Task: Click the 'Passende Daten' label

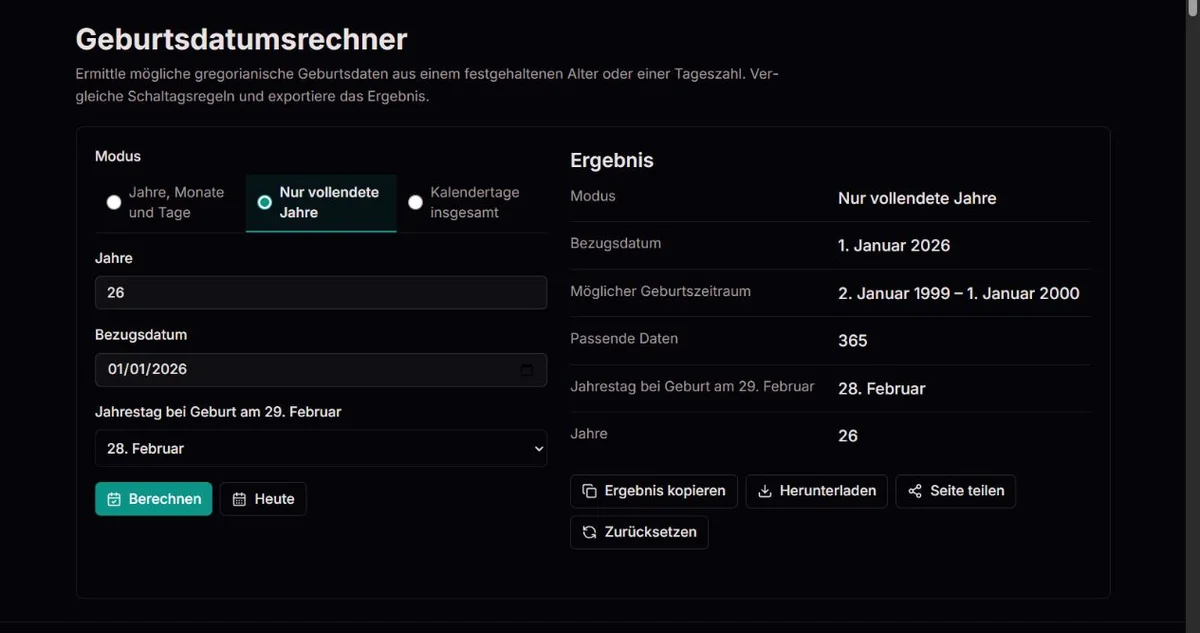Action: pos(624,339)
